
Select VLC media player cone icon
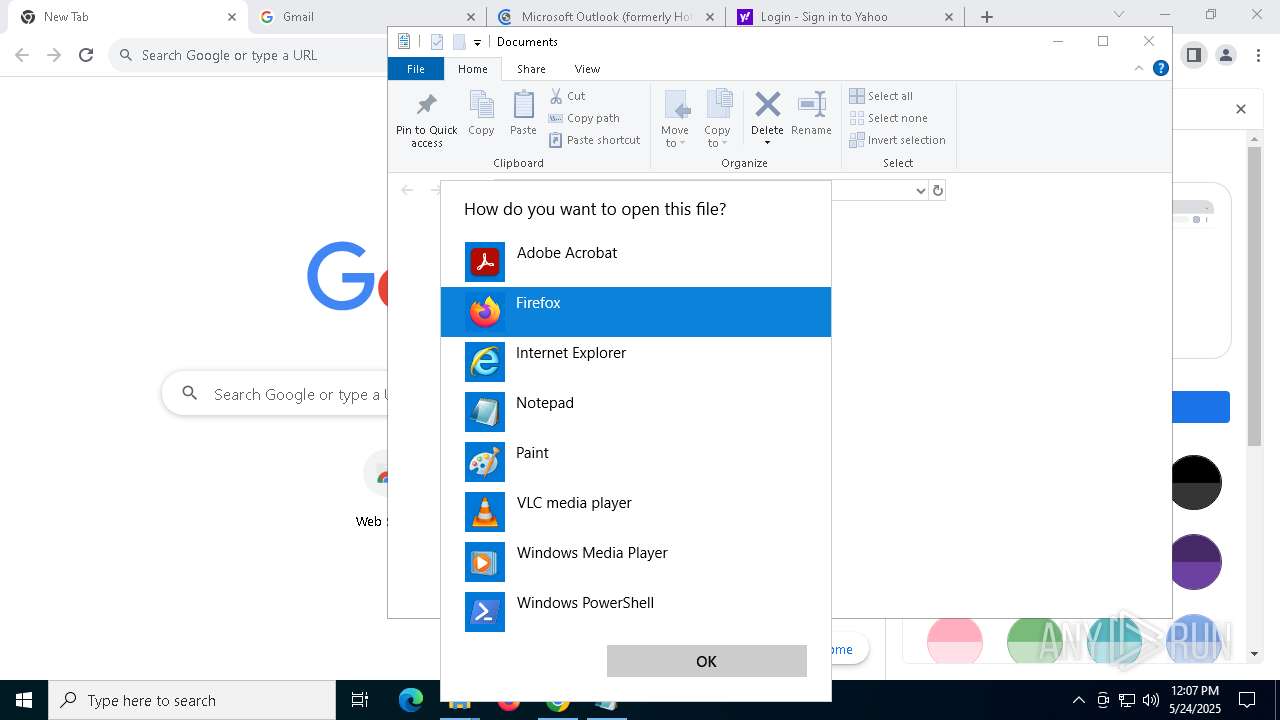click(485, 512)
